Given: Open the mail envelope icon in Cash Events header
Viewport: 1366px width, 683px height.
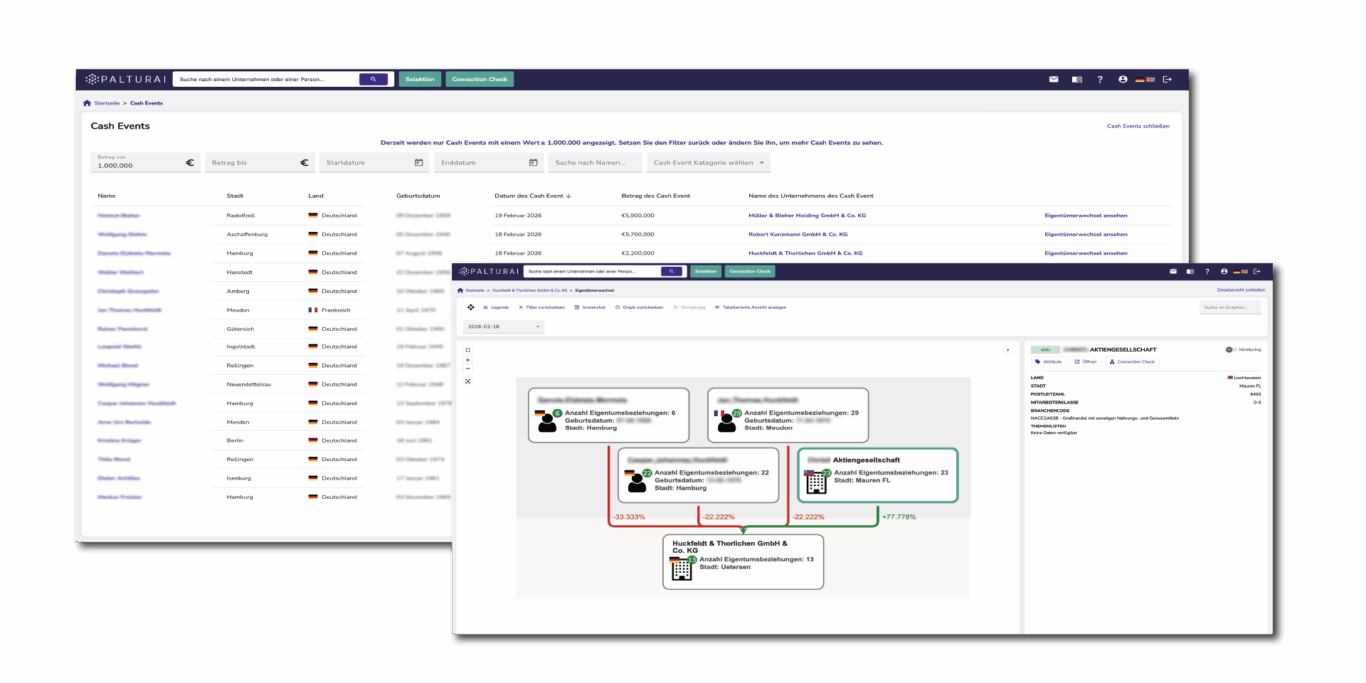Looking at the screenshot, I should click(1053, 79).
